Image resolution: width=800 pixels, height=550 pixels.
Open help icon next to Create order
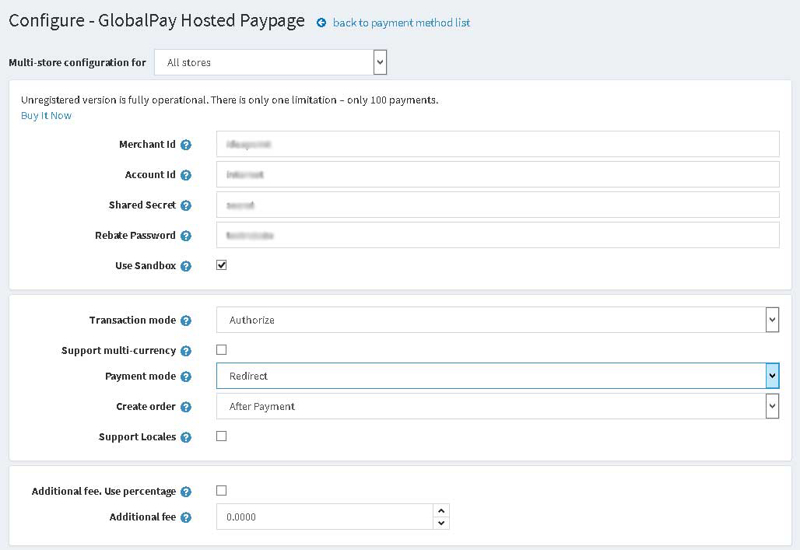click(x=186, y=407)
